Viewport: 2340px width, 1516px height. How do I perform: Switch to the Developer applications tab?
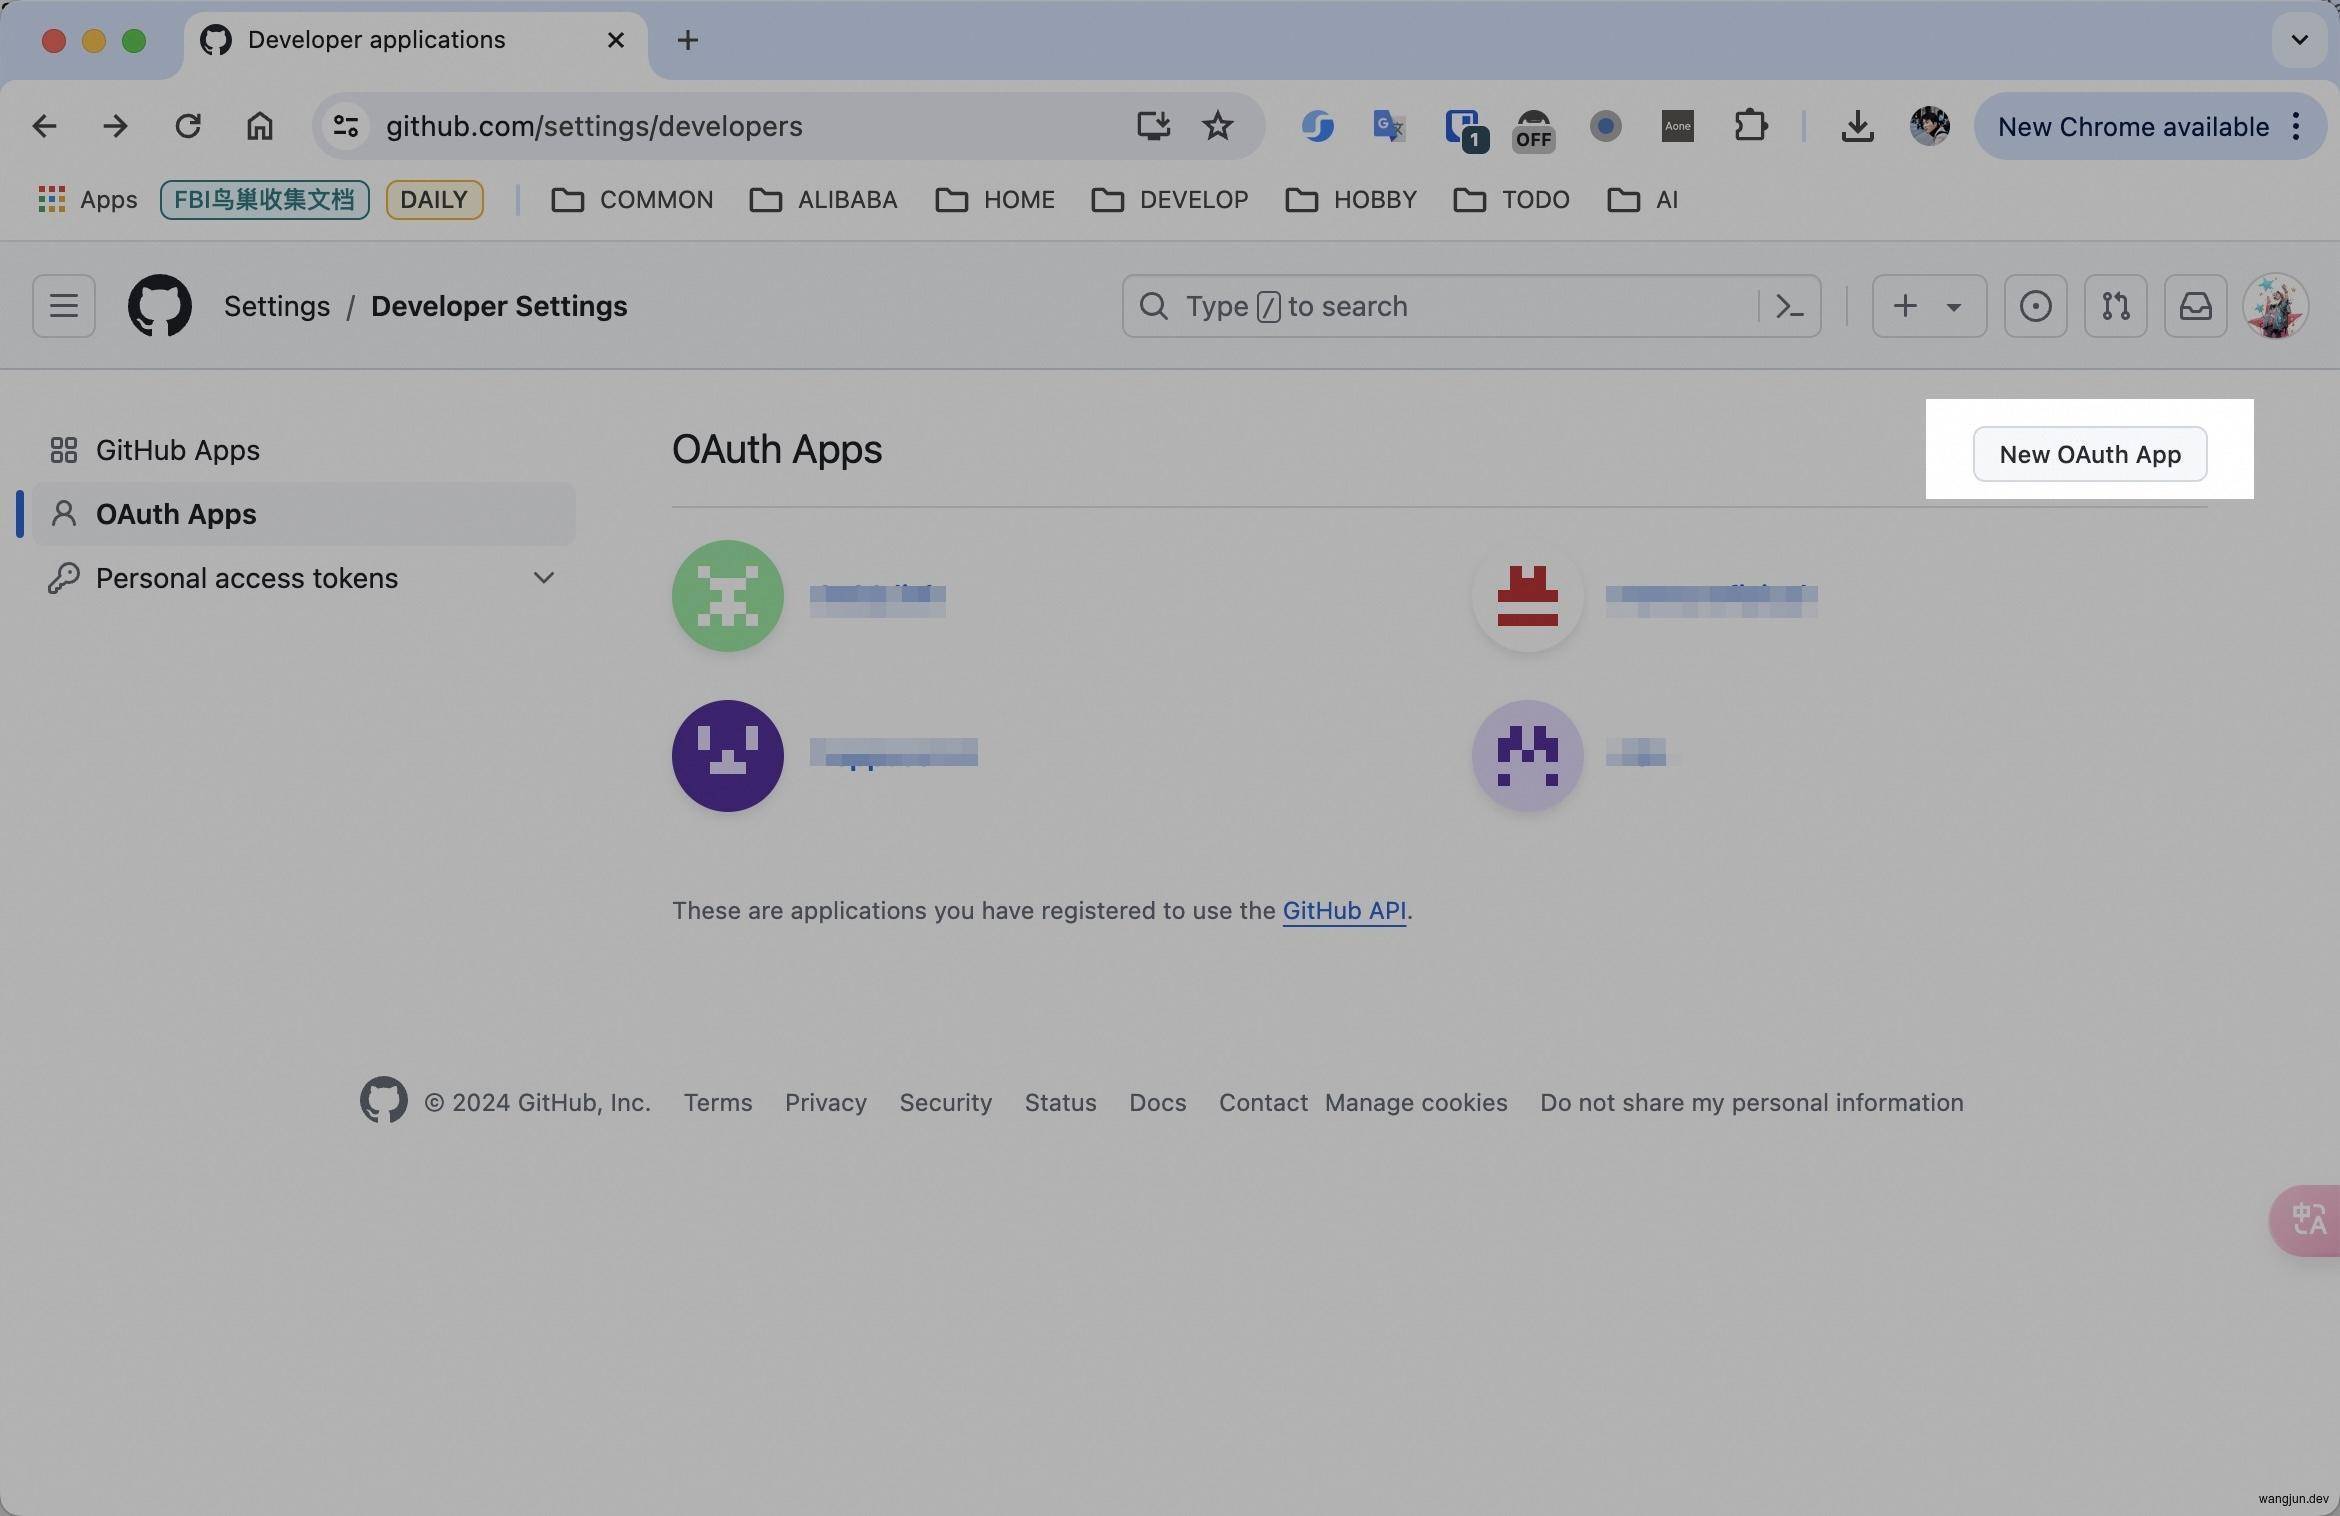click(415, 40)
